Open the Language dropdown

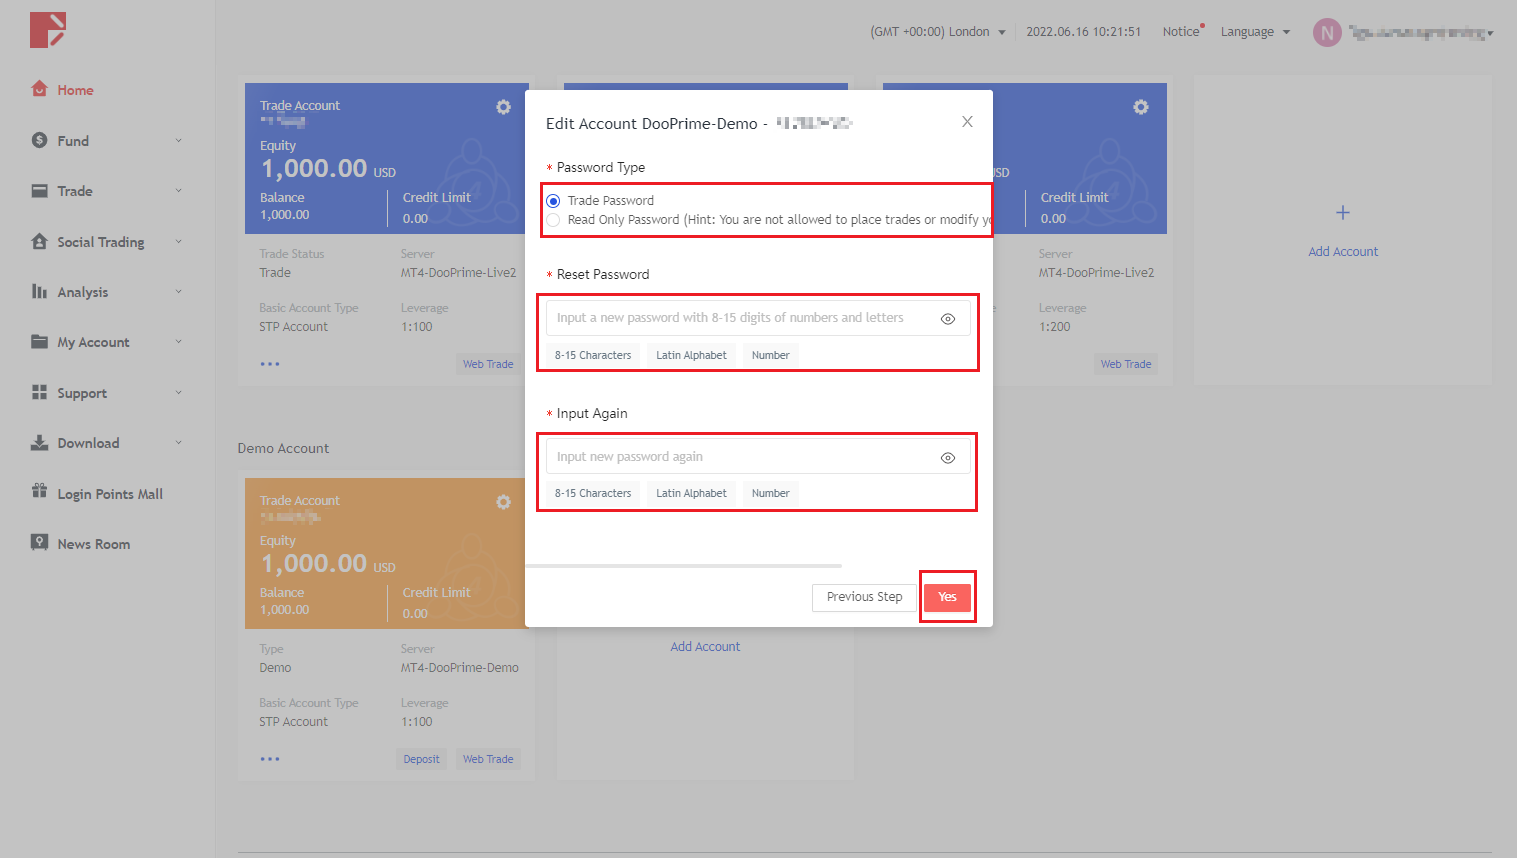(x=1254, y=32)
